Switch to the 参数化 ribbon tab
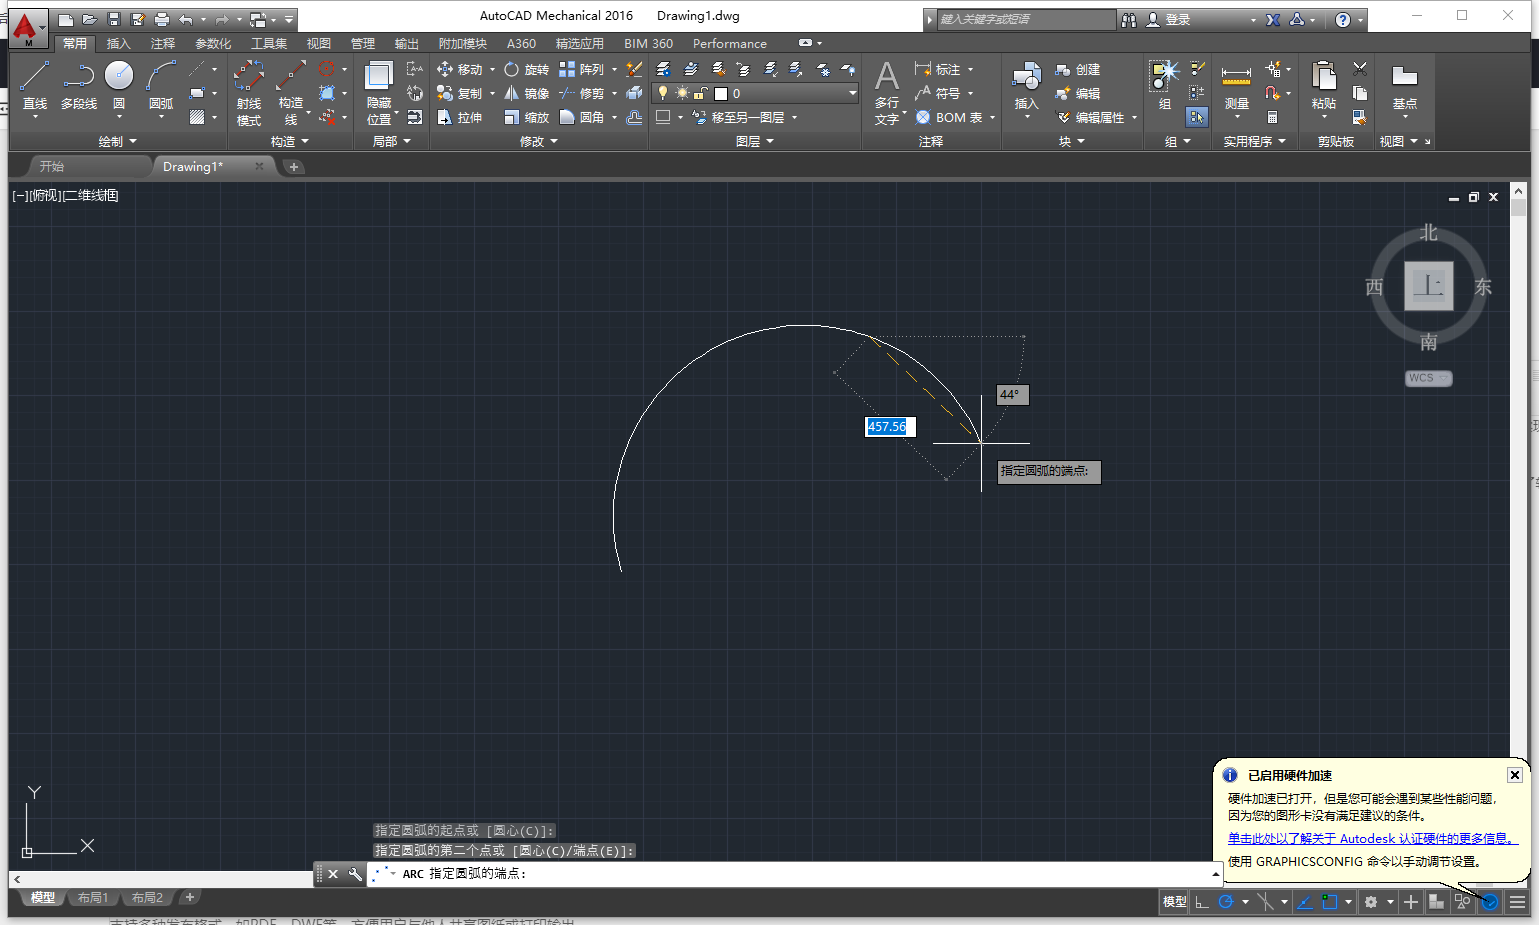 (213, 43)
